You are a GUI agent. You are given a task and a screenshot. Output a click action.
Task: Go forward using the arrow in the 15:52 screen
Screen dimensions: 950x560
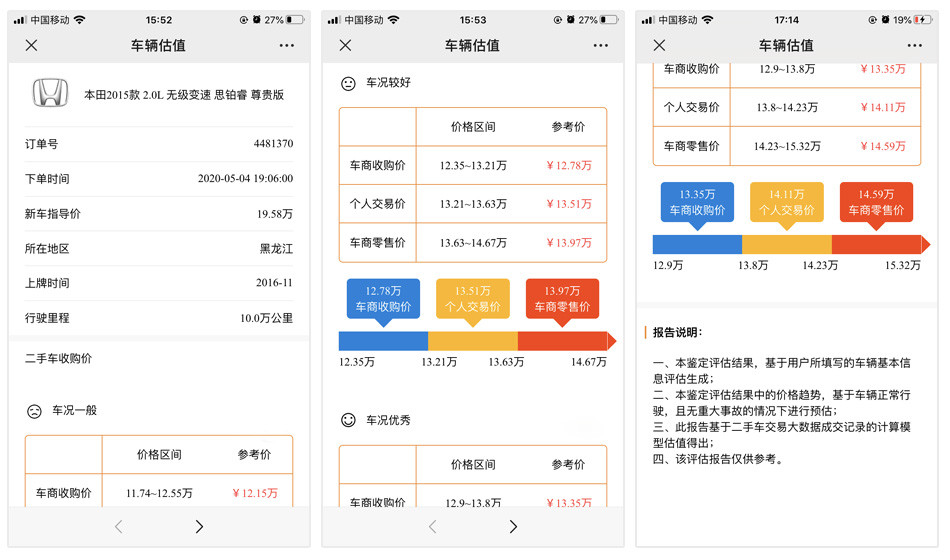click(x=199, y=526)
